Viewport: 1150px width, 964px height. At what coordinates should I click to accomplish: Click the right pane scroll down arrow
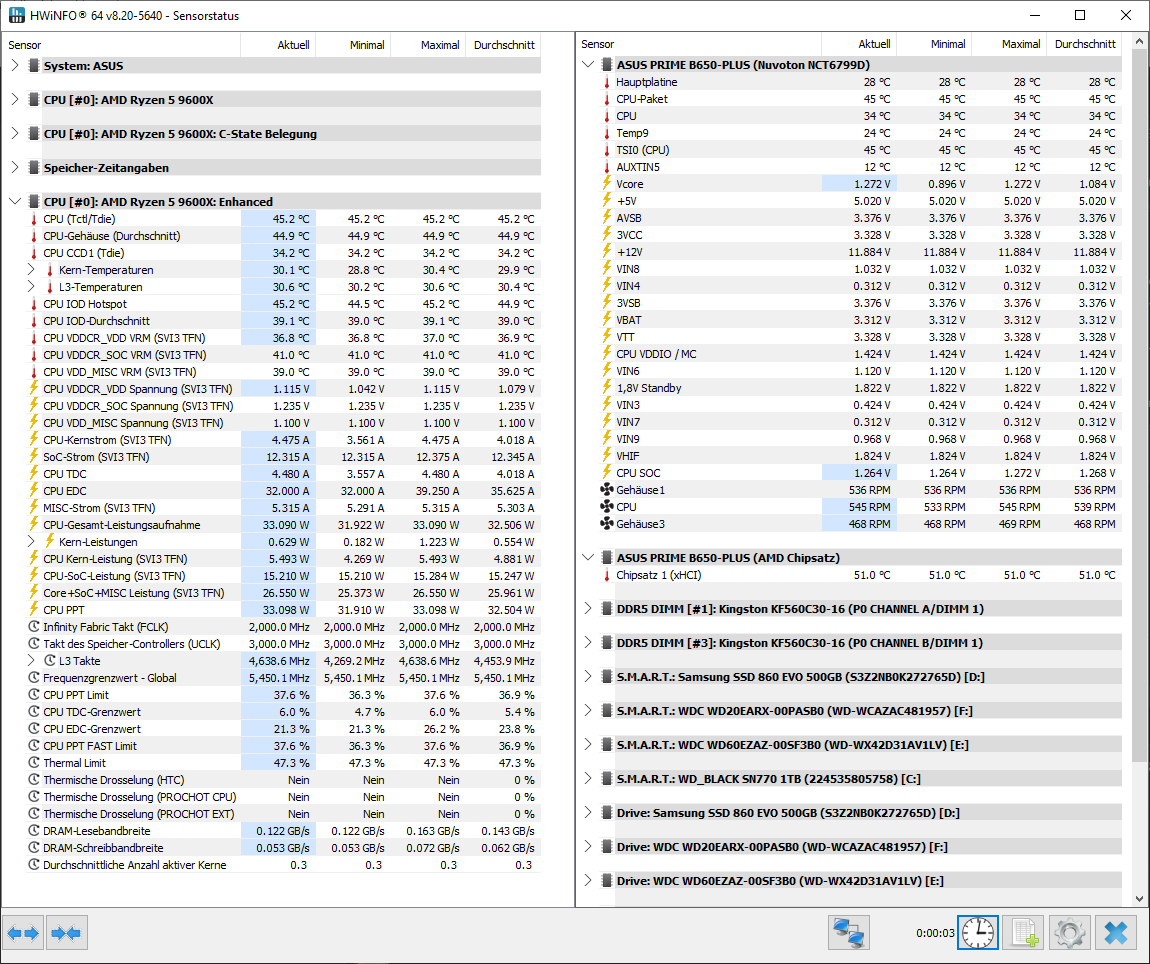(x=1139, y=899)
